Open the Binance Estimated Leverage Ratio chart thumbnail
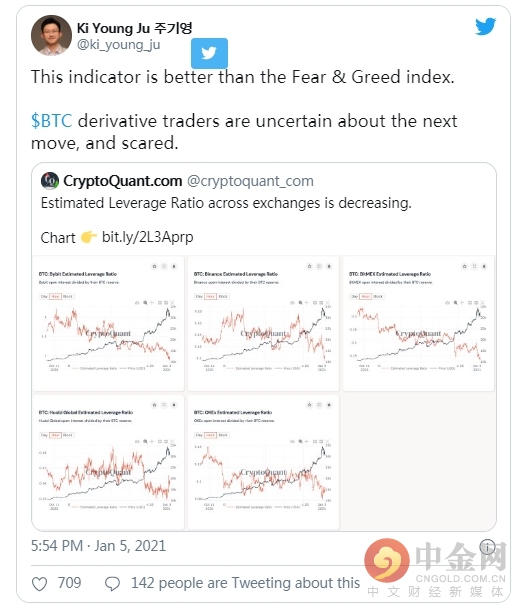The height and width of the screenshot is (610, 521). pyautogui.click(x=263, y=323)
